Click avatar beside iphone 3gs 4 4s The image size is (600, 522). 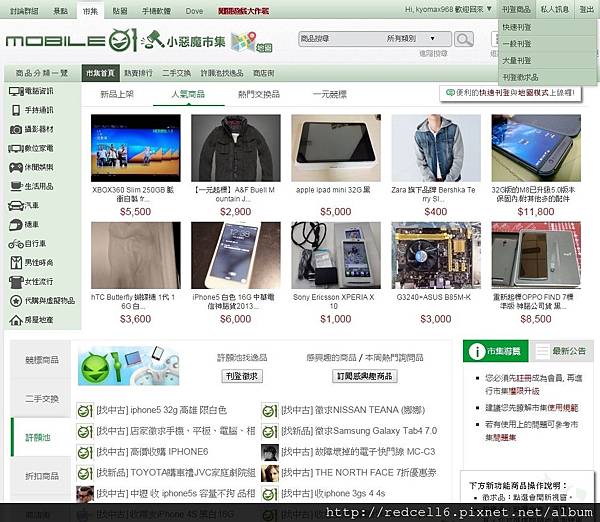point(269,494)
